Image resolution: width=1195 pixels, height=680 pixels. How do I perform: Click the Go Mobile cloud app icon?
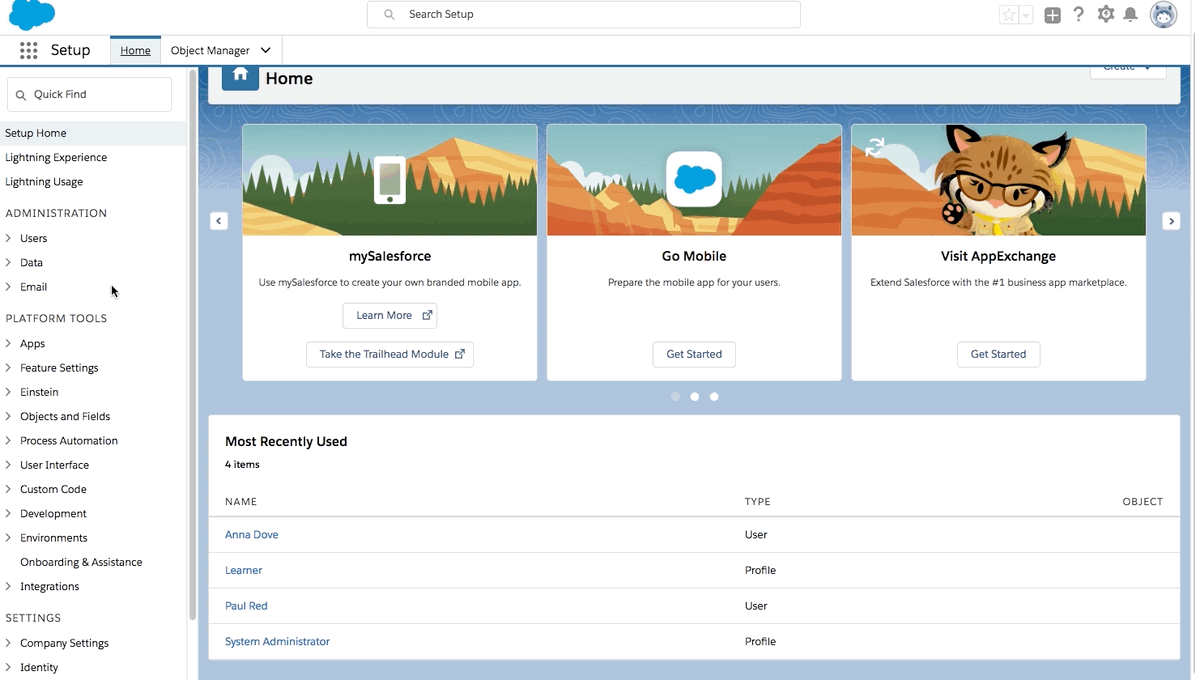click(x=694, y=179)
